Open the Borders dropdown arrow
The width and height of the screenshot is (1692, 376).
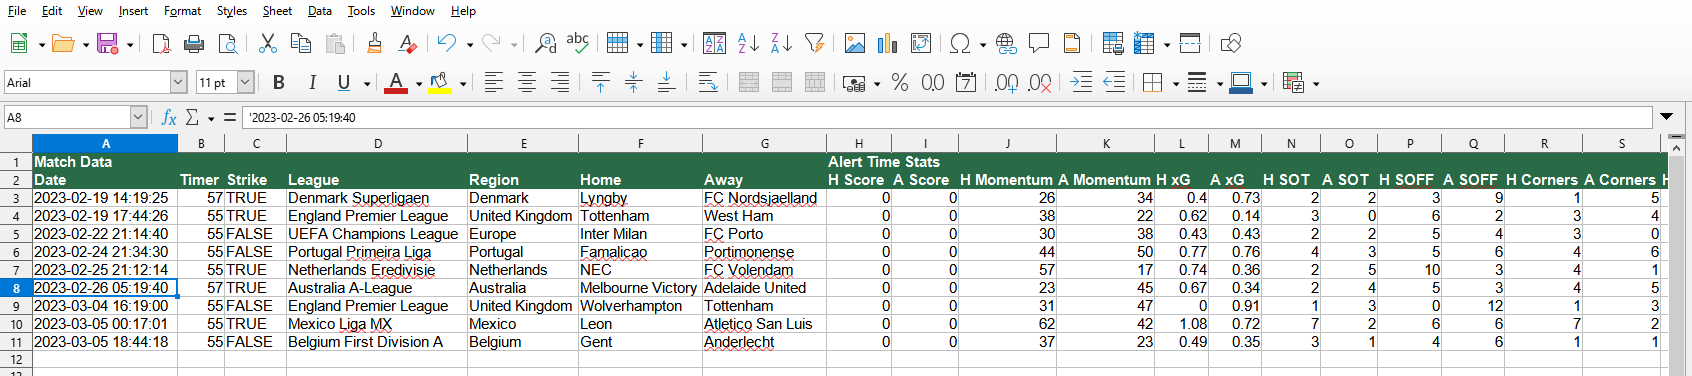click(1175, 83)
